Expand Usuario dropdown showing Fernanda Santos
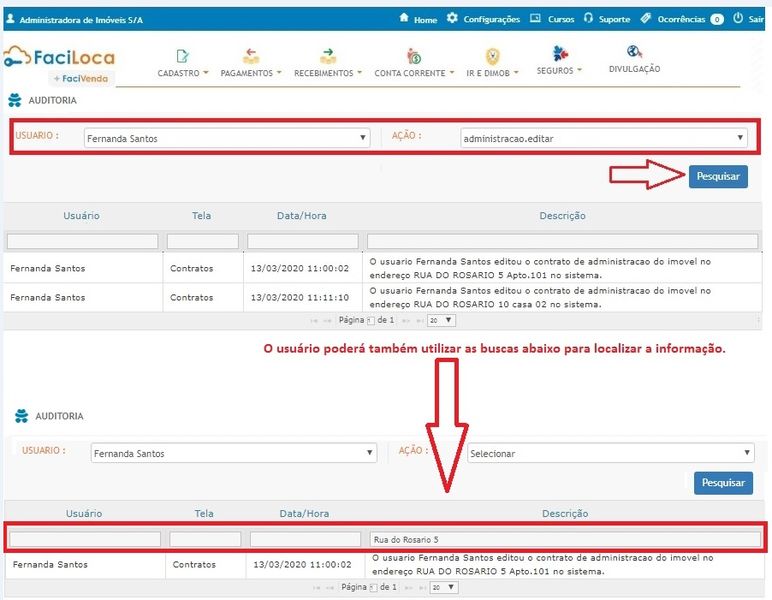Image resolution: width=772 pixels, height=600 pixels. (x=226, y=138)
